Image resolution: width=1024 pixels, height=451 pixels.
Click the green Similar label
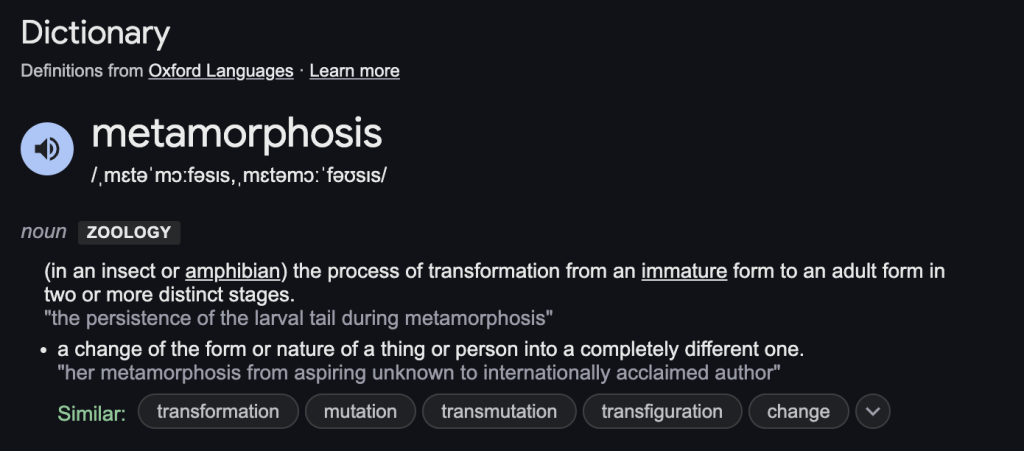coord(92,412)
